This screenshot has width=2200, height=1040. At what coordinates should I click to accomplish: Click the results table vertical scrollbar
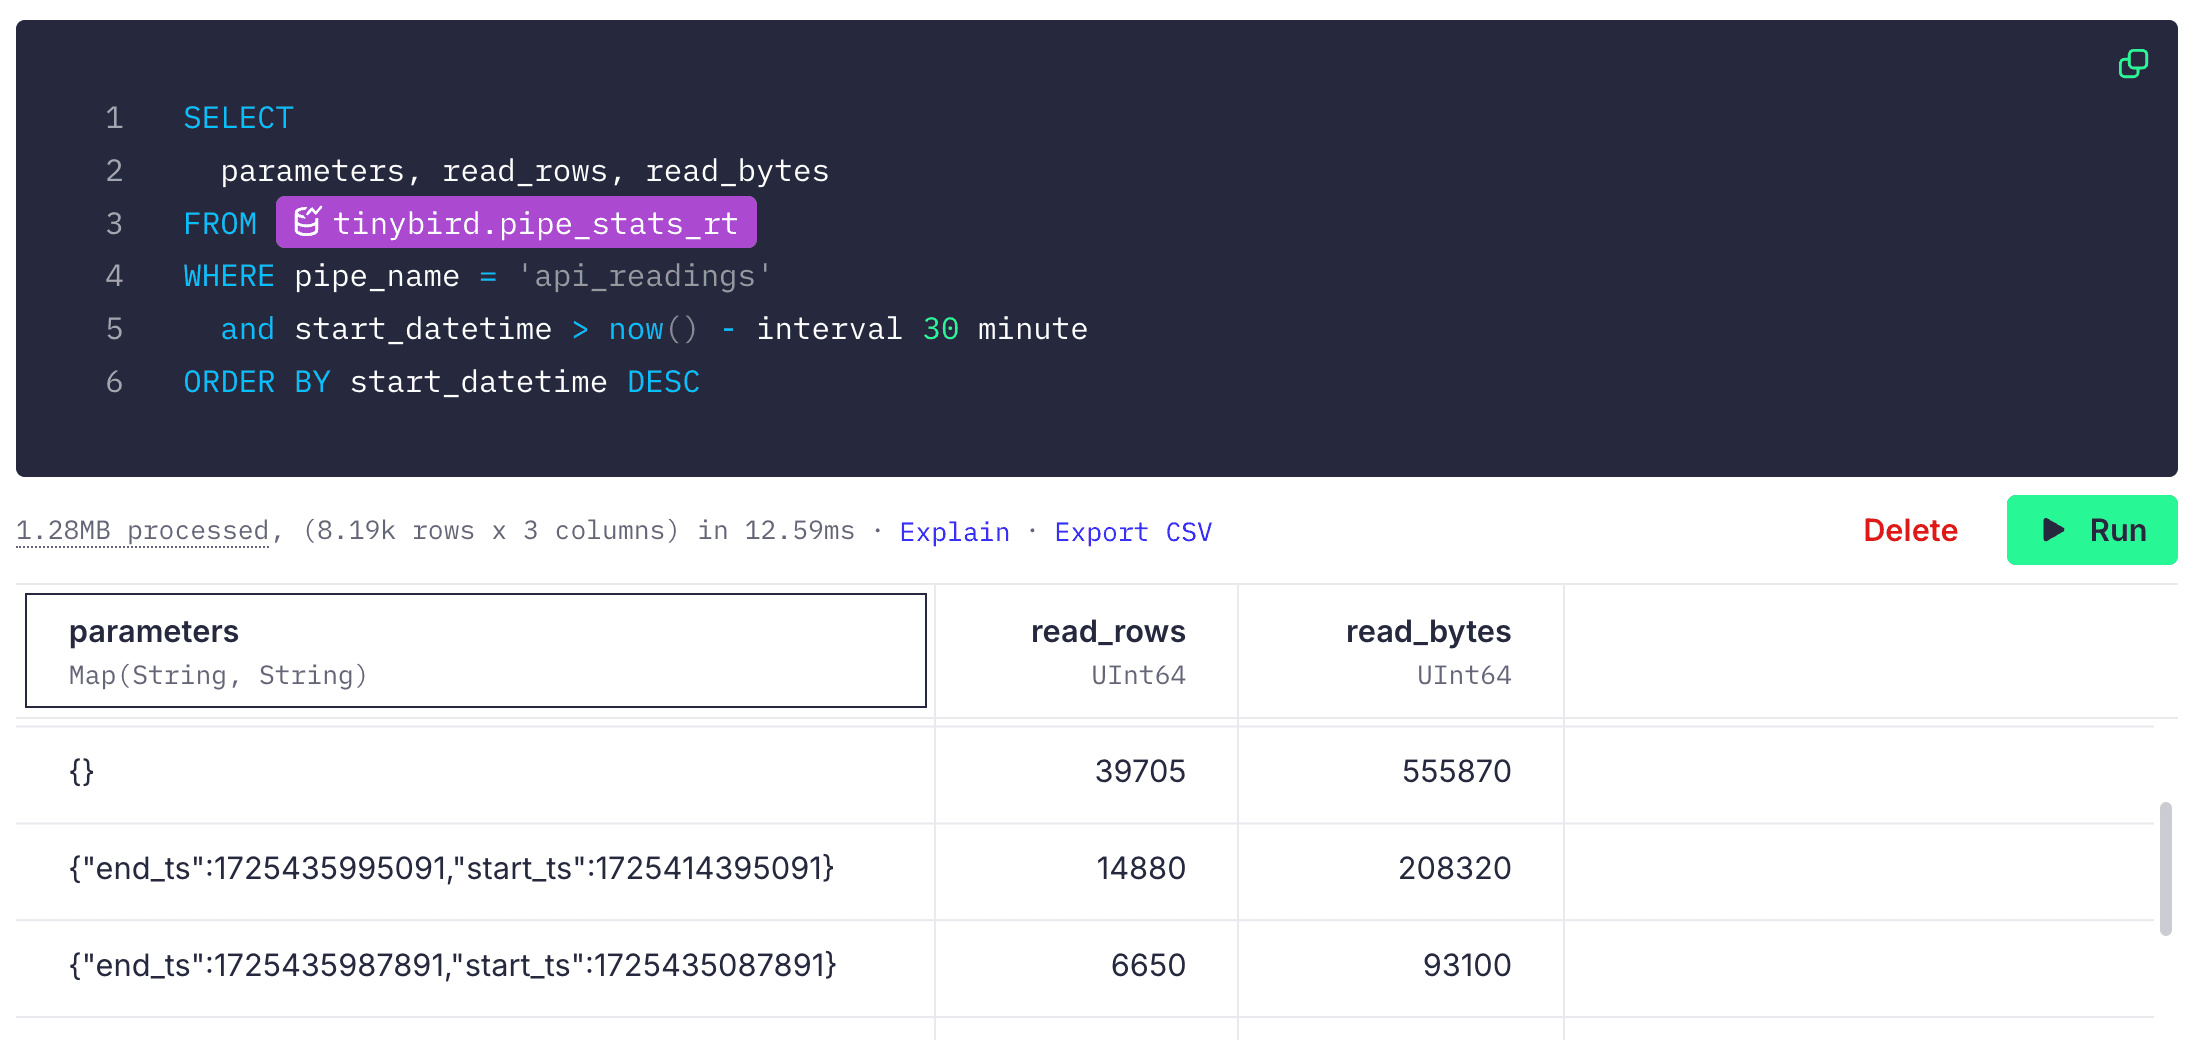click(2165, 868)
